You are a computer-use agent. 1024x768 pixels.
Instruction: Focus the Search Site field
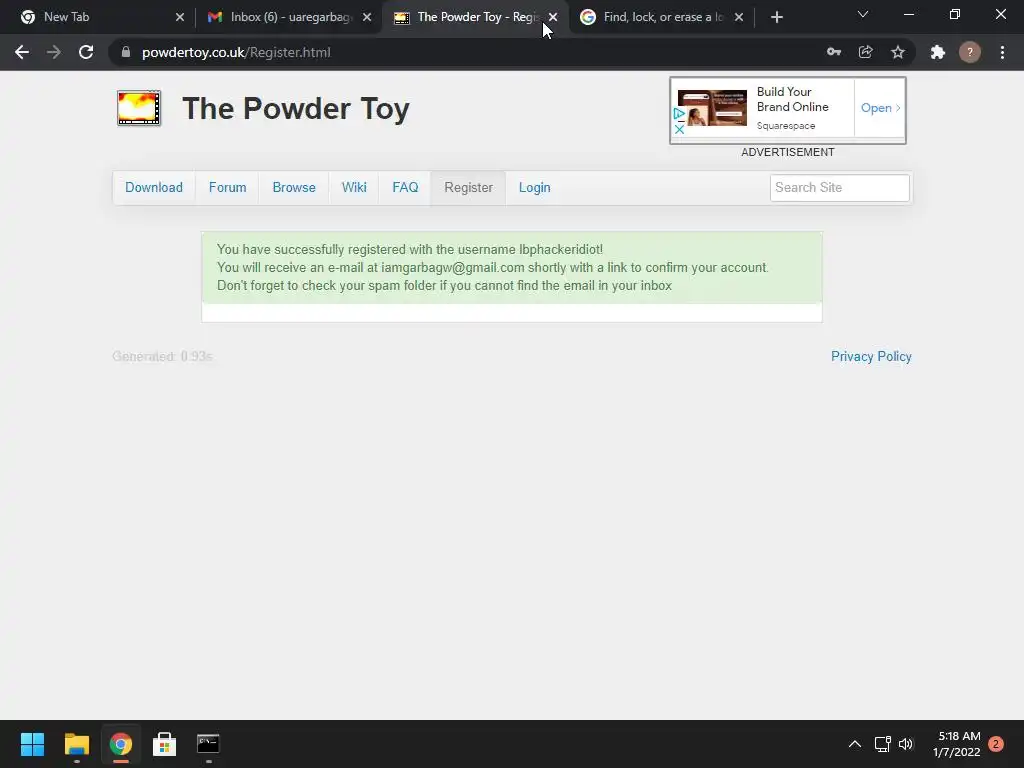coord(839,187)
